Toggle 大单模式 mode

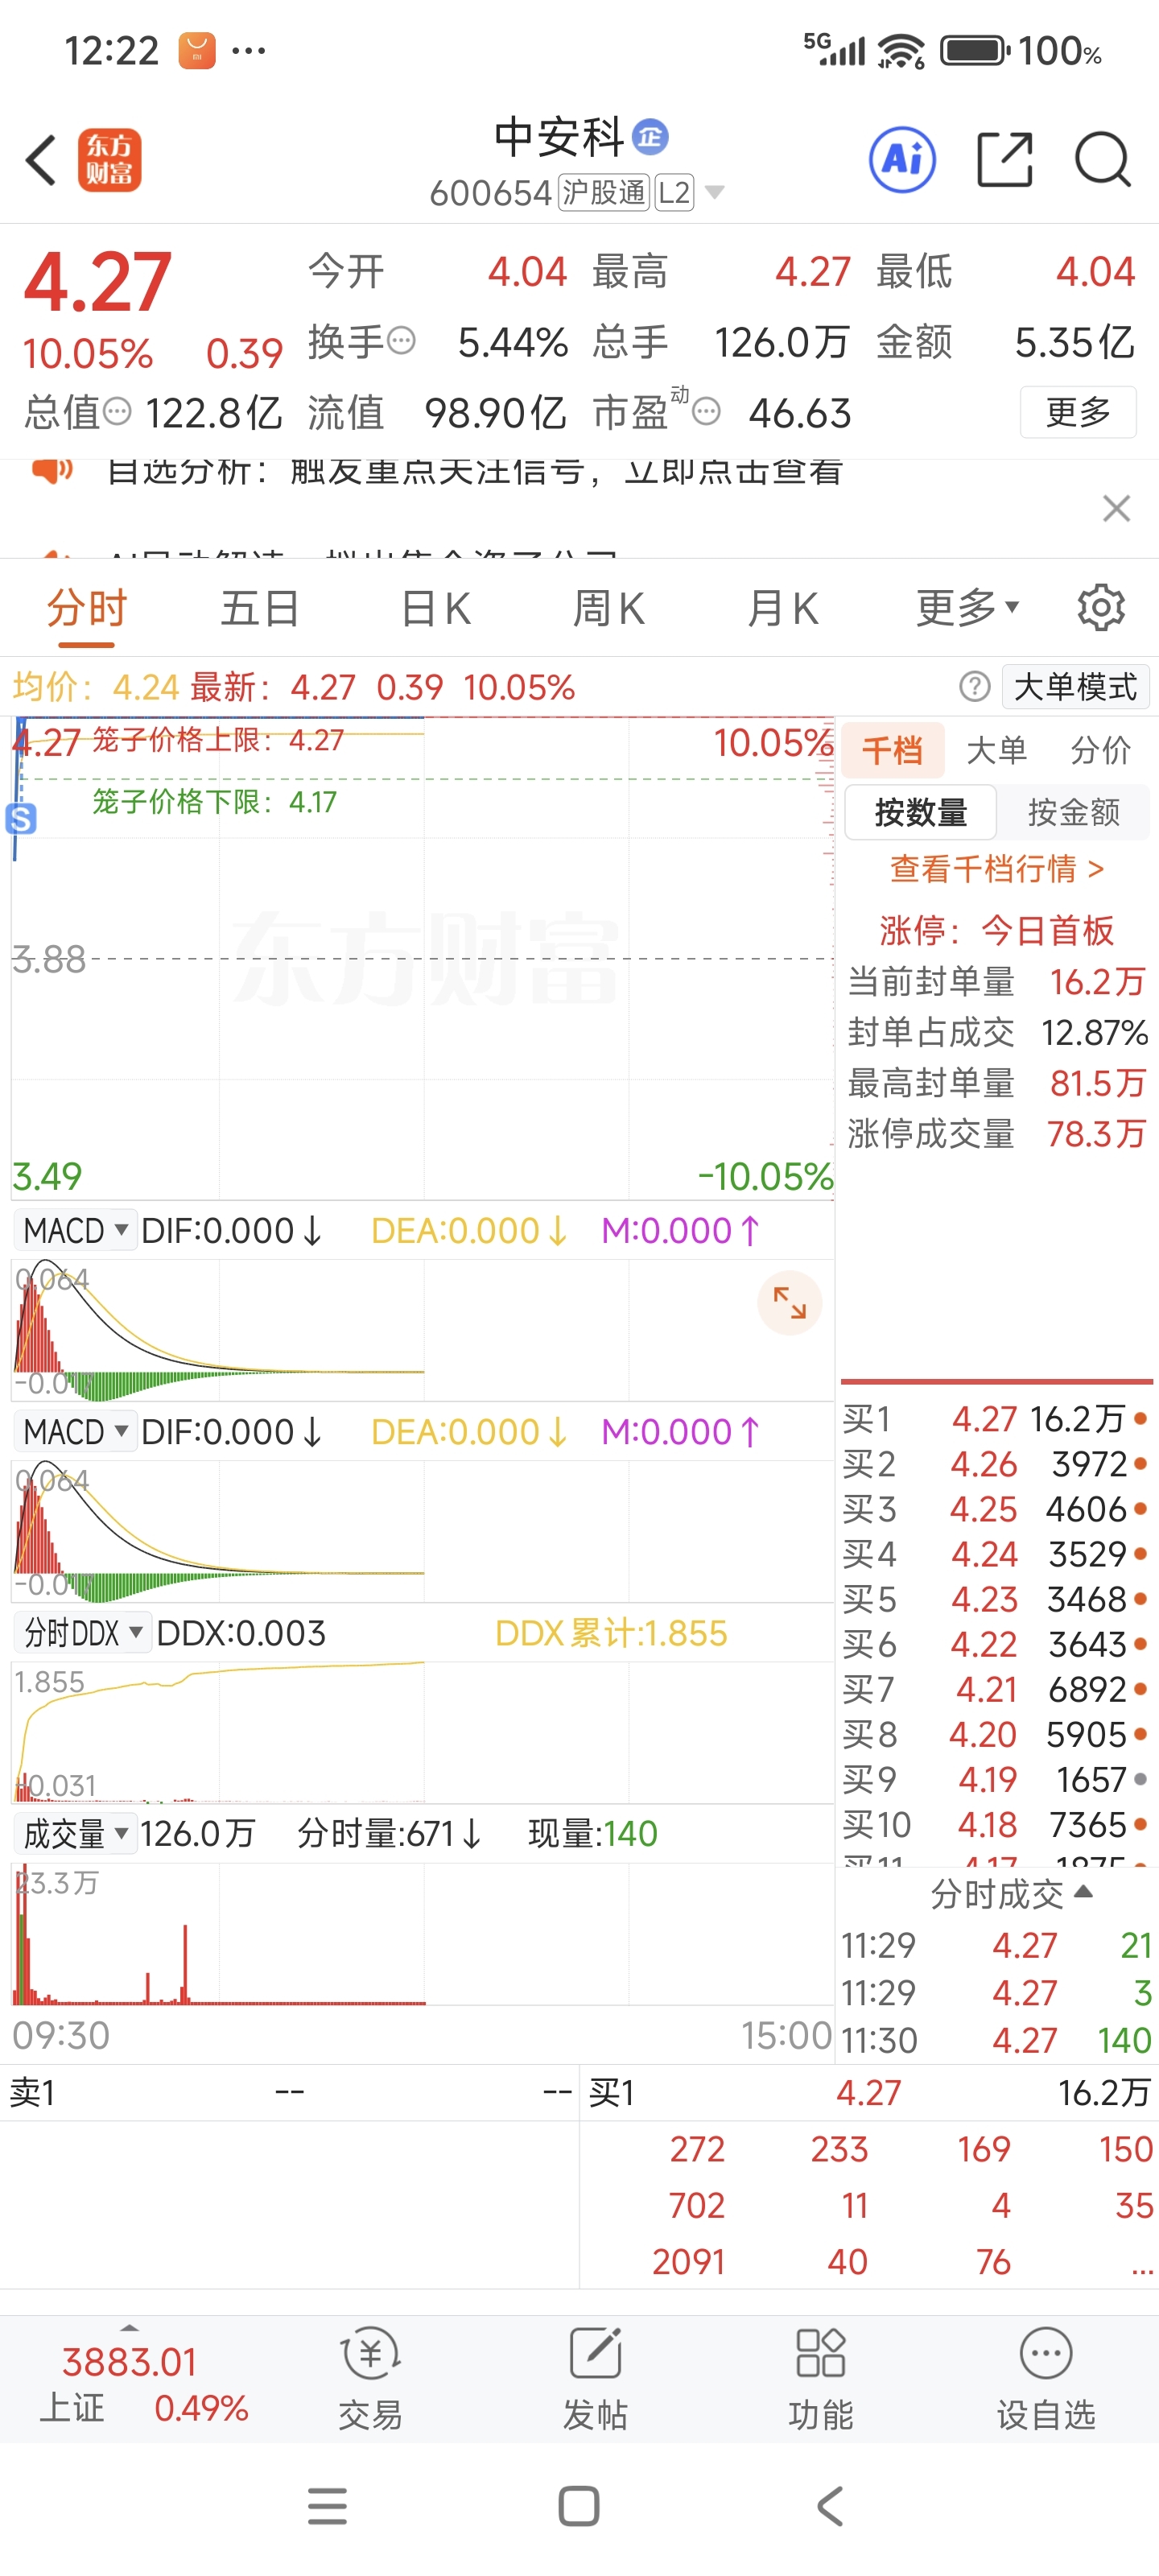click(1075, 687)
